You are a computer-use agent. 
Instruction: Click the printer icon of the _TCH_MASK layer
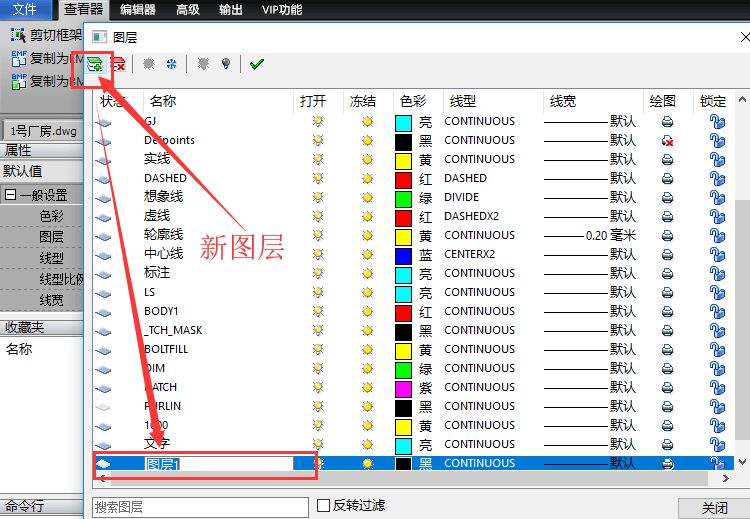667,331
